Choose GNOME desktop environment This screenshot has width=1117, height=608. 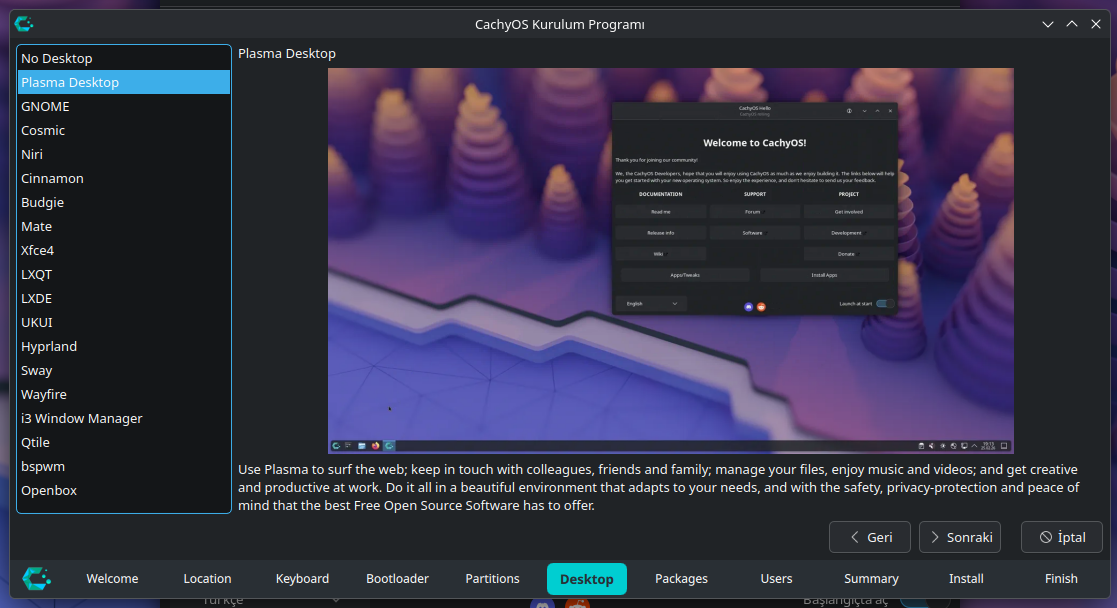[123, 106]
